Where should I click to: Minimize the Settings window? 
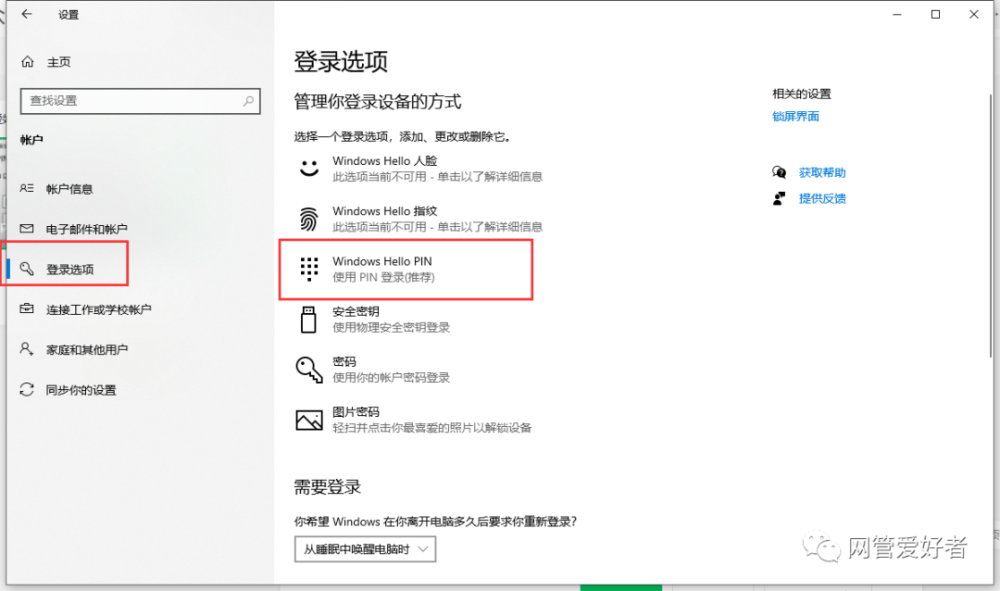pos(897,14)
